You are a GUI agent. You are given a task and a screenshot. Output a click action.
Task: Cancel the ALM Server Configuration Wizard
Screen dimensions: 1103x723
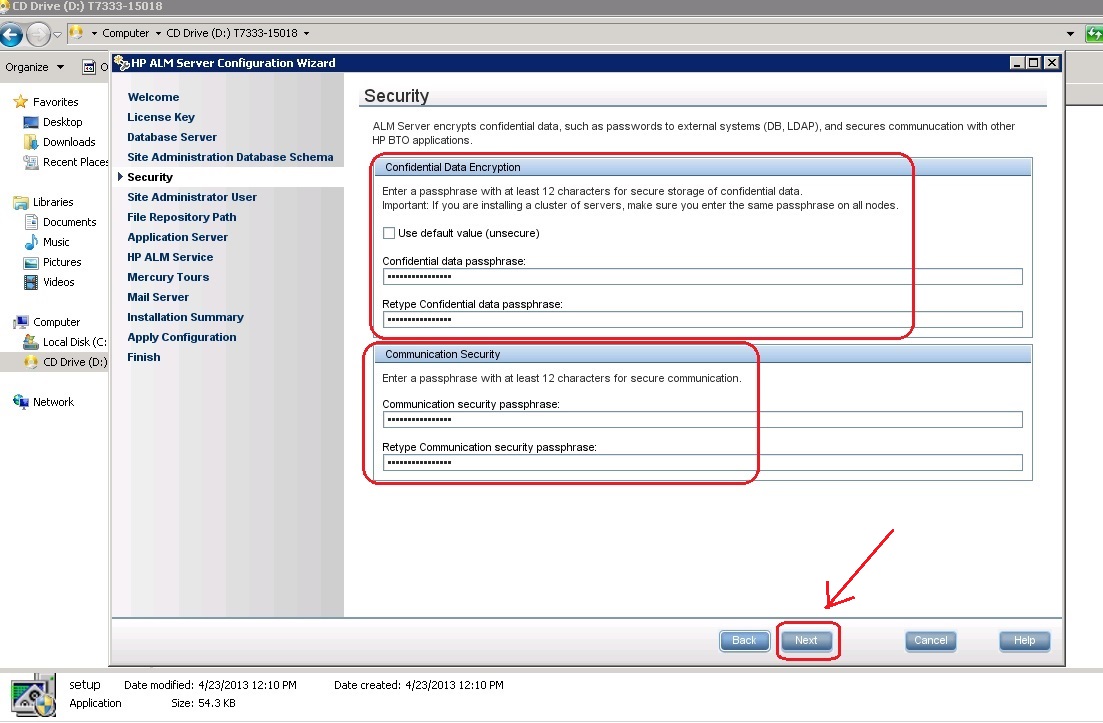pos(931,640)
